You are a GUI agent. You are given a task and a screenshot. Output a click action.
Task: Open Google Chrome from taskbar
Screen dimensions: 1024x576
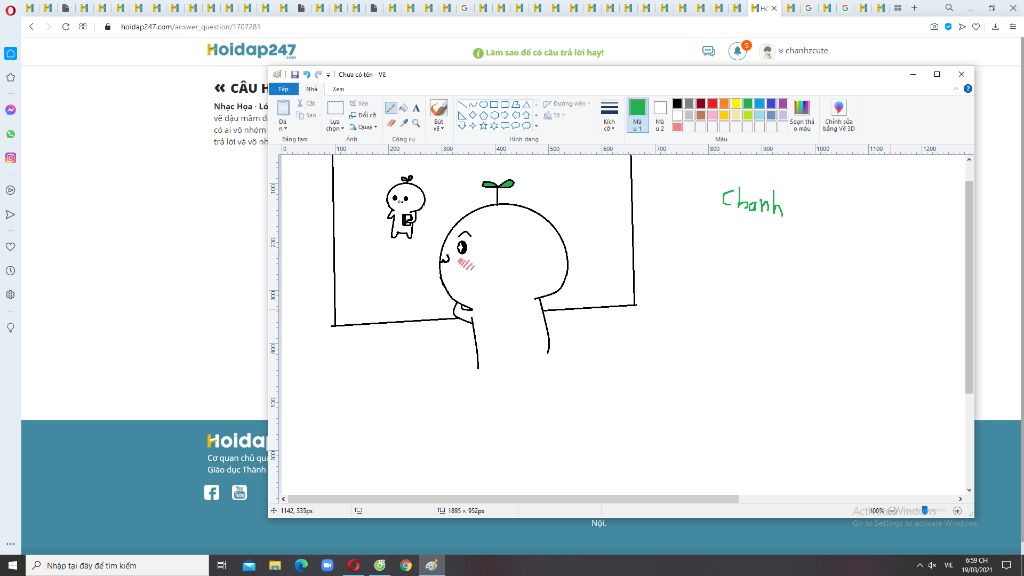(406, 566)
